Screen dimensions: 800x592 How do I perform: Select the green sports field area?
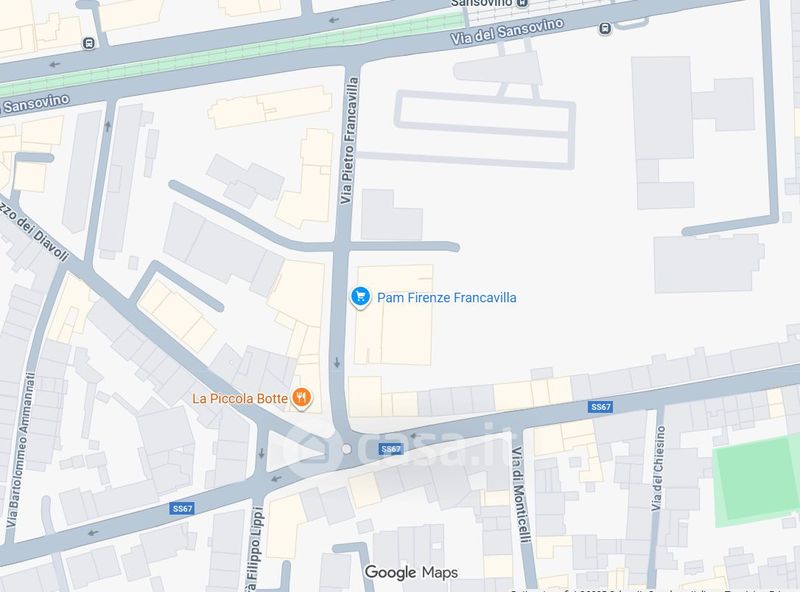point(756,481)
